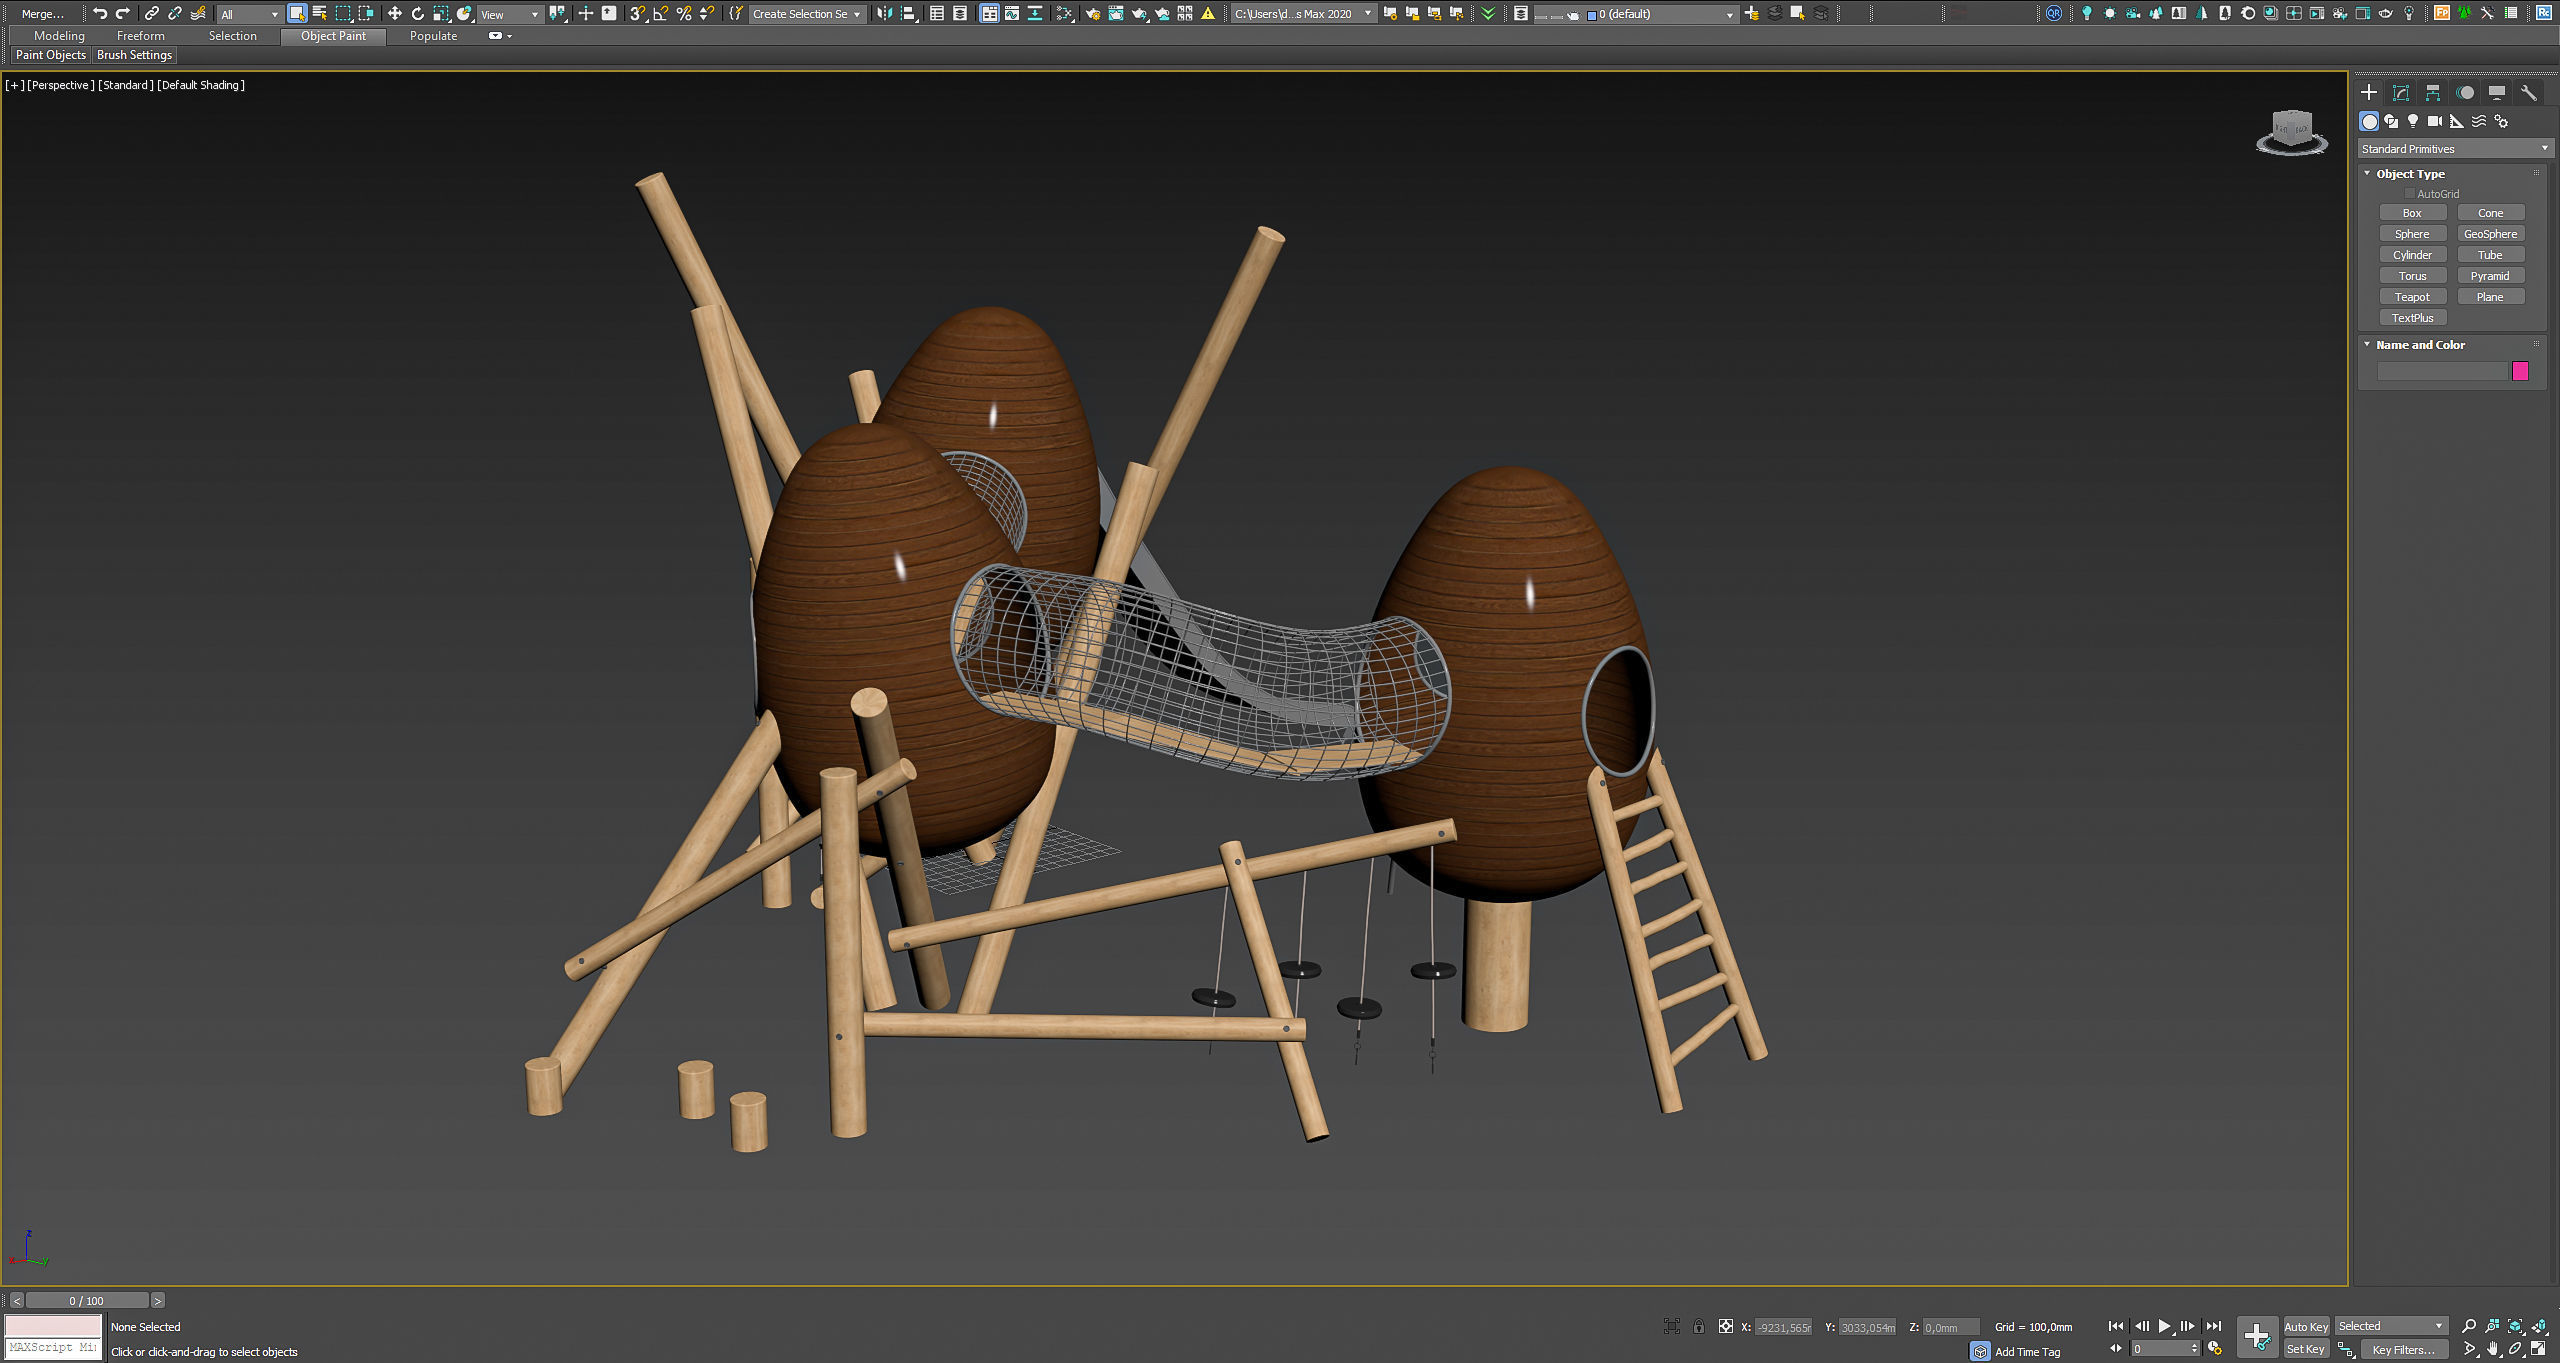
Task: Toggle 3D Snaps
Action: pos(637,13)
